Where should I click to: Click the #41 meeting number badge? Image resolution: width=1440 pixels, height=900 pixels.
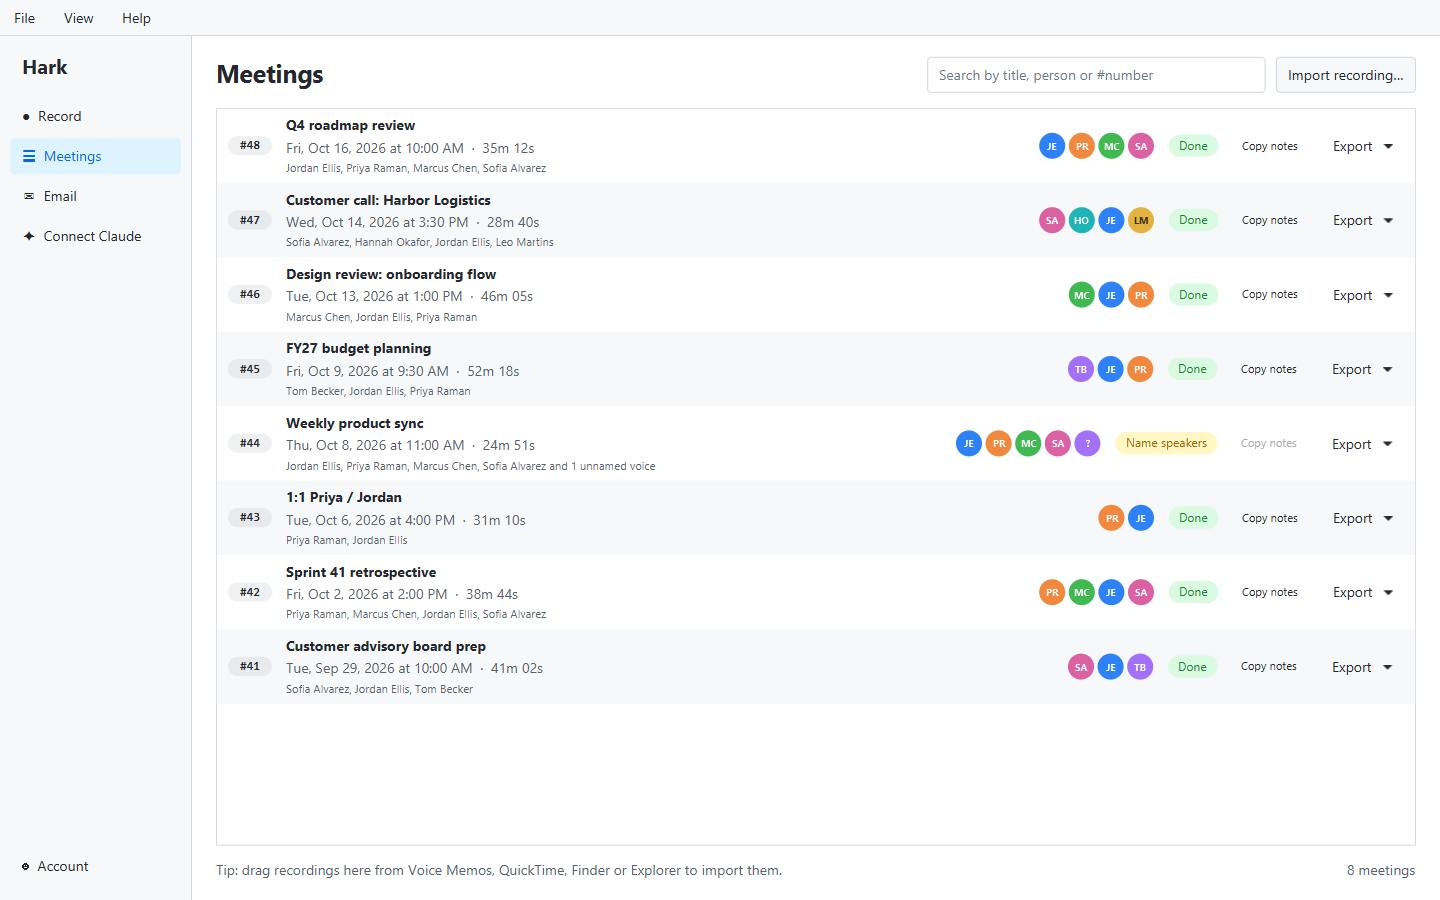(250, 666)
